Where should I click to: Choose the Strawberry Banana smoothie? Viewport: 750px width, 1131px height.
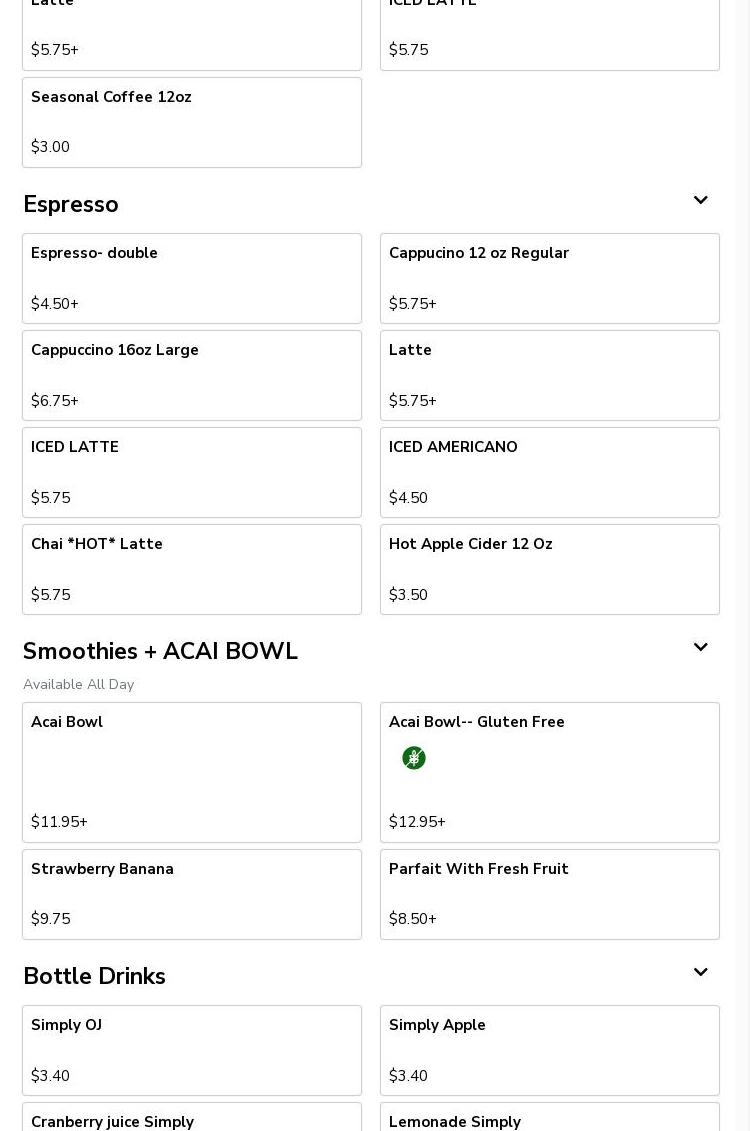coord(192,894)
